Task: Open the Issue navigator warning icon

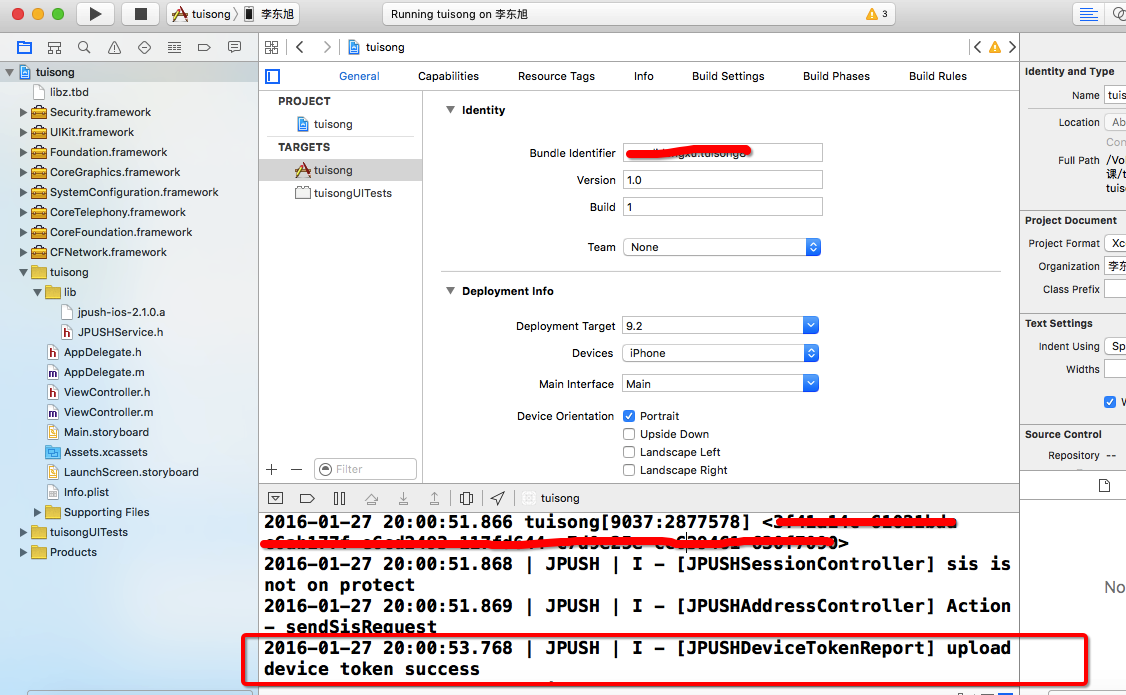Action: [x=114, y=47]
